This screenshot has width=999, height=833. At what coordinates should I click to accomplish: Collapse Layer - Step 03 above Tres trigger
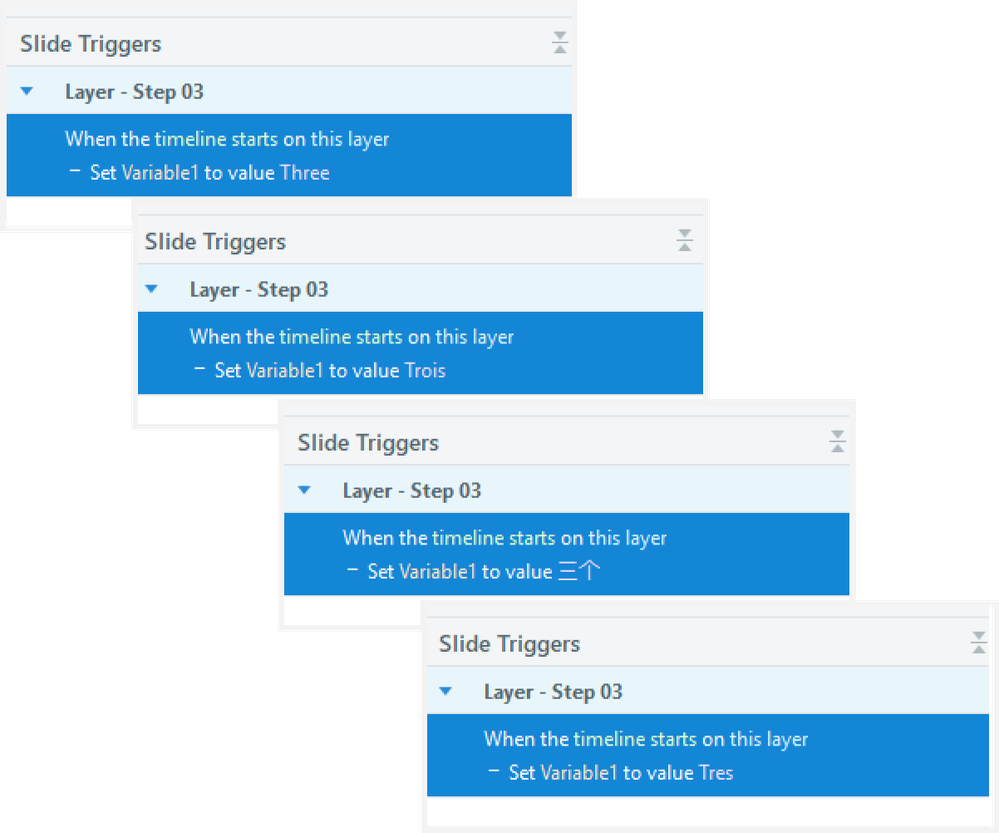point(446,691)
